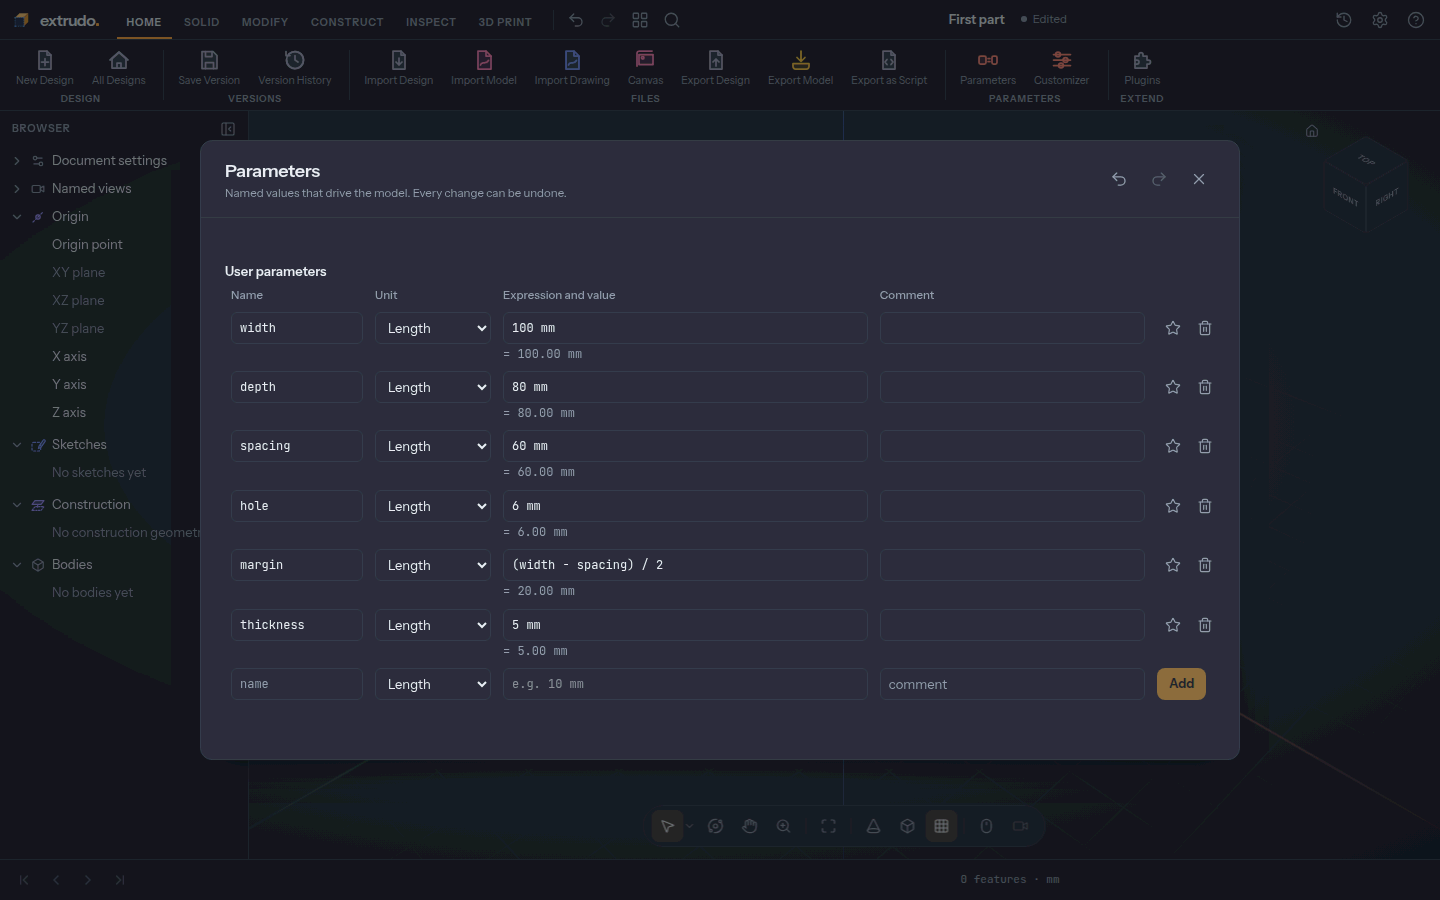The width and height of the screenshot is (1440, 900).
Task: Delete the hole parameter
Action: tap(1205, 506)
